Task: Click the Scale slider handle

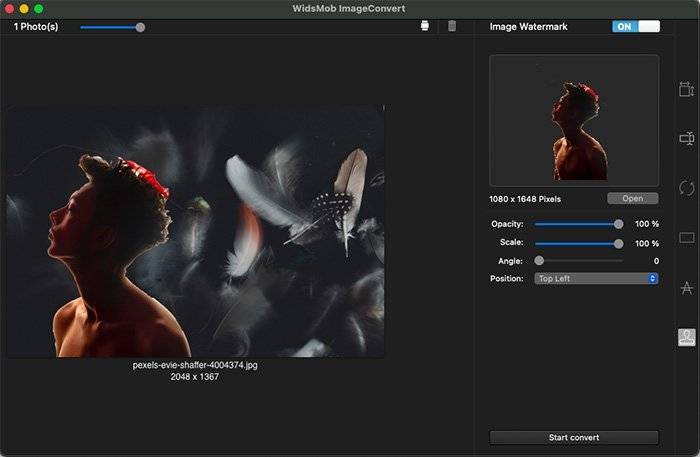Action: [x=618, y=243]
